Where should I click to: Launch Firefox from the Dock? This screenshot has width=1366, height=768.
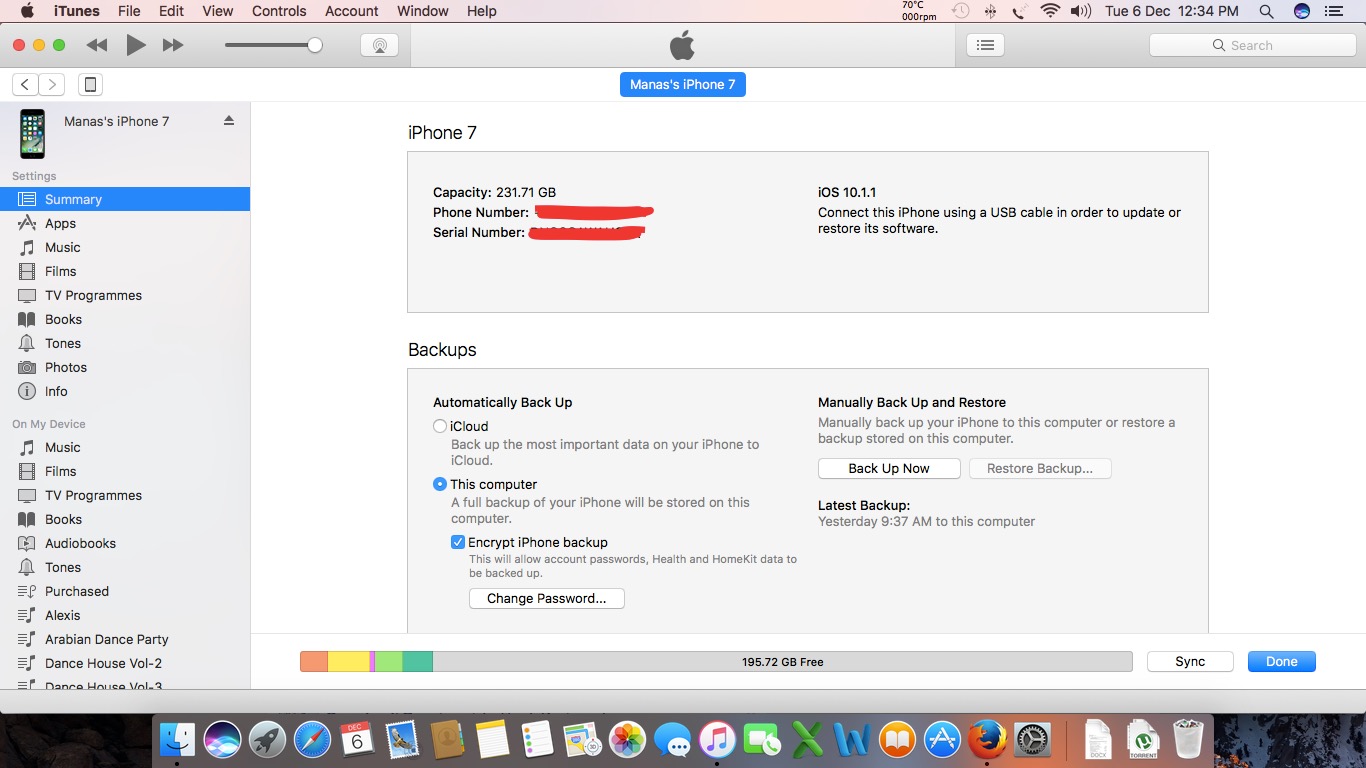[986, 740]
